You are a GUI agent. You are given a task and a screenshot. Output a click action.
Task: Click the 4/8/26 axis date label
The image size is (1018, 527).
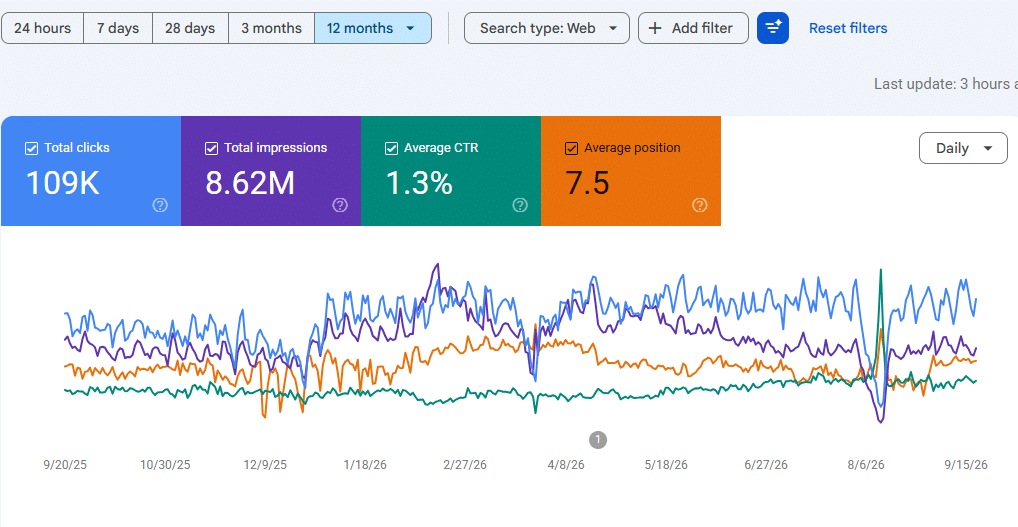tap(566, 465)
